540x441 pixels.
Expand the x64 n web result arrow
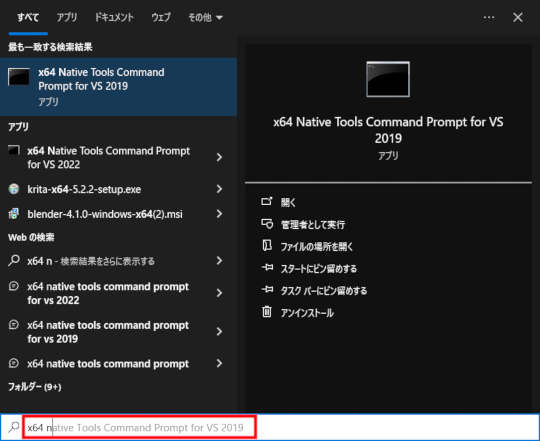(x=219, y=261)
